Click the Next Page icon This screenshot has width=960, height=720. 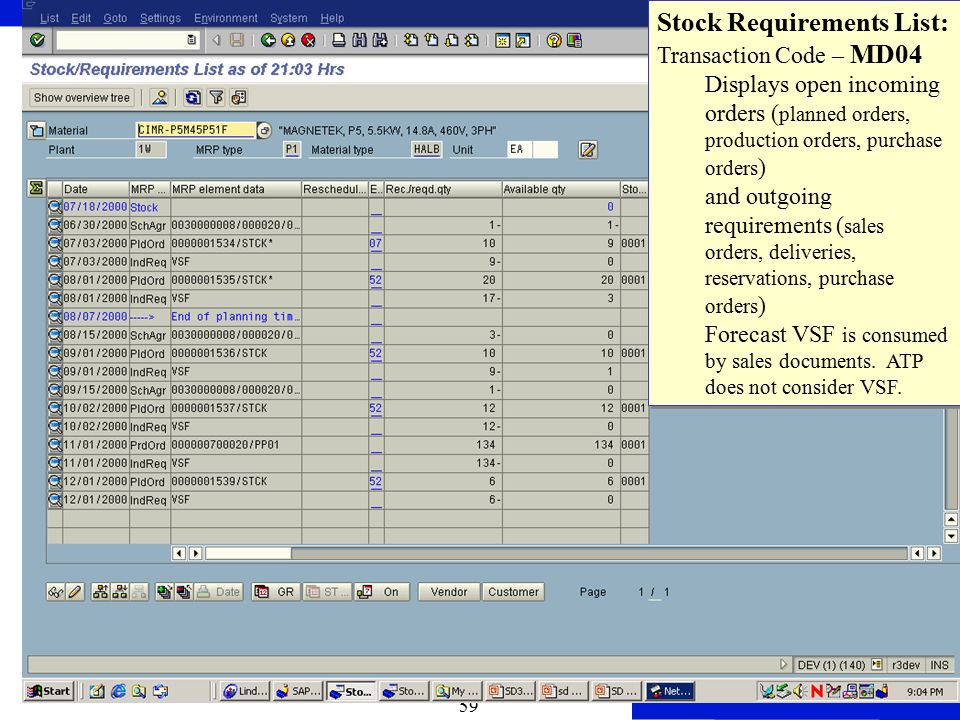451,40
